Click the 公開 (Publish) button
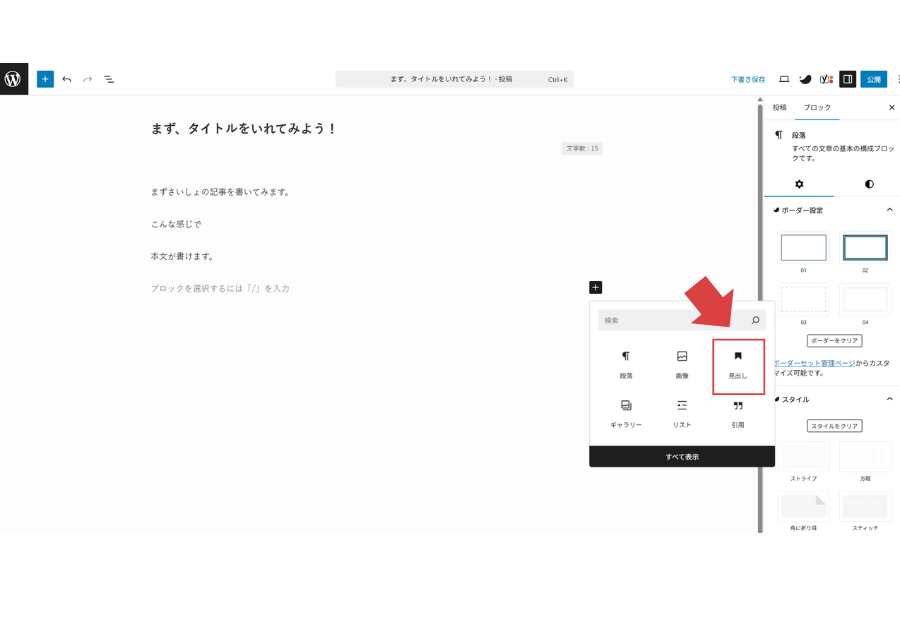The image size is (900, 630). coord(875,78)
